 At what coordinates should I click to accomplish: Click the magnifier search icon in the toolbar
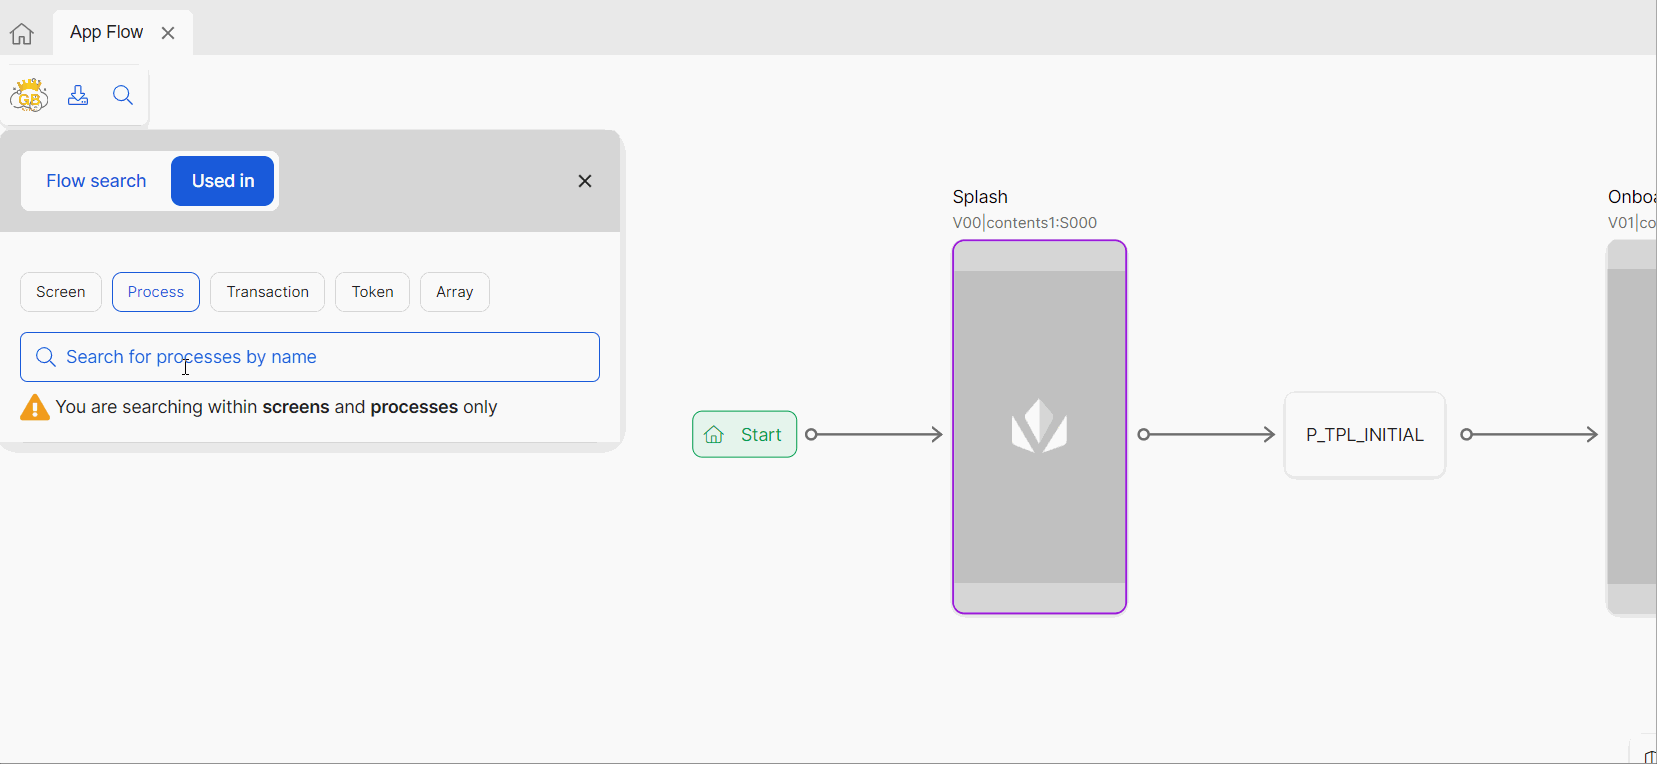click(x=123, y=95)
